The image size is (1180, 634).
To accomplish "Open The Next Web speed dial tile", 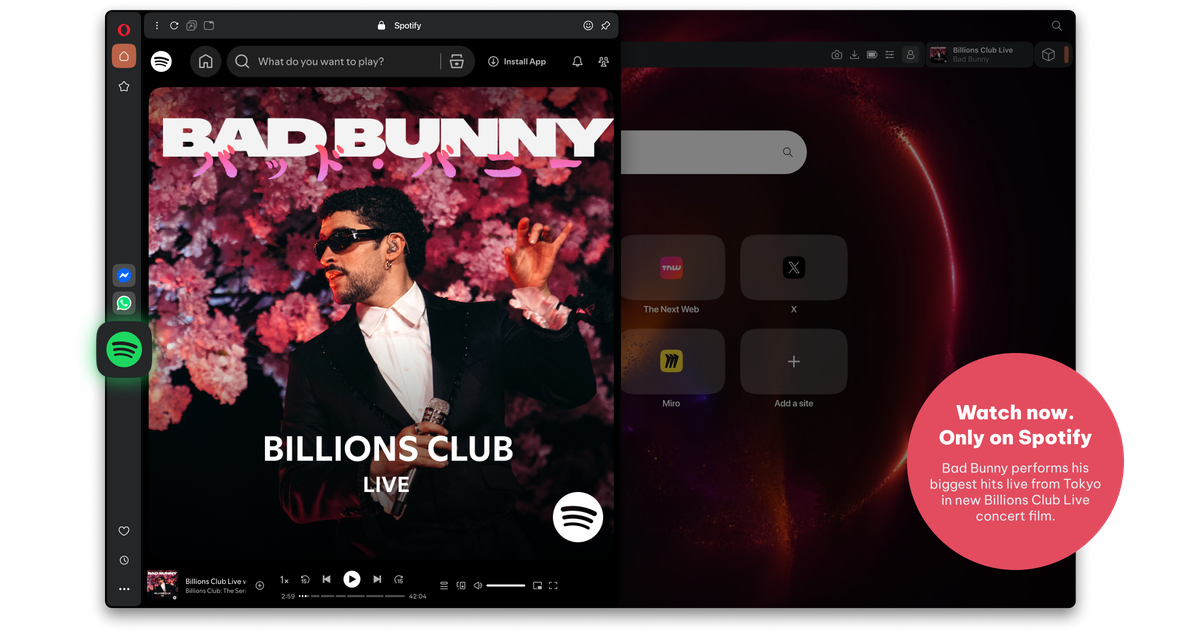I will click(x=671, y=268).
